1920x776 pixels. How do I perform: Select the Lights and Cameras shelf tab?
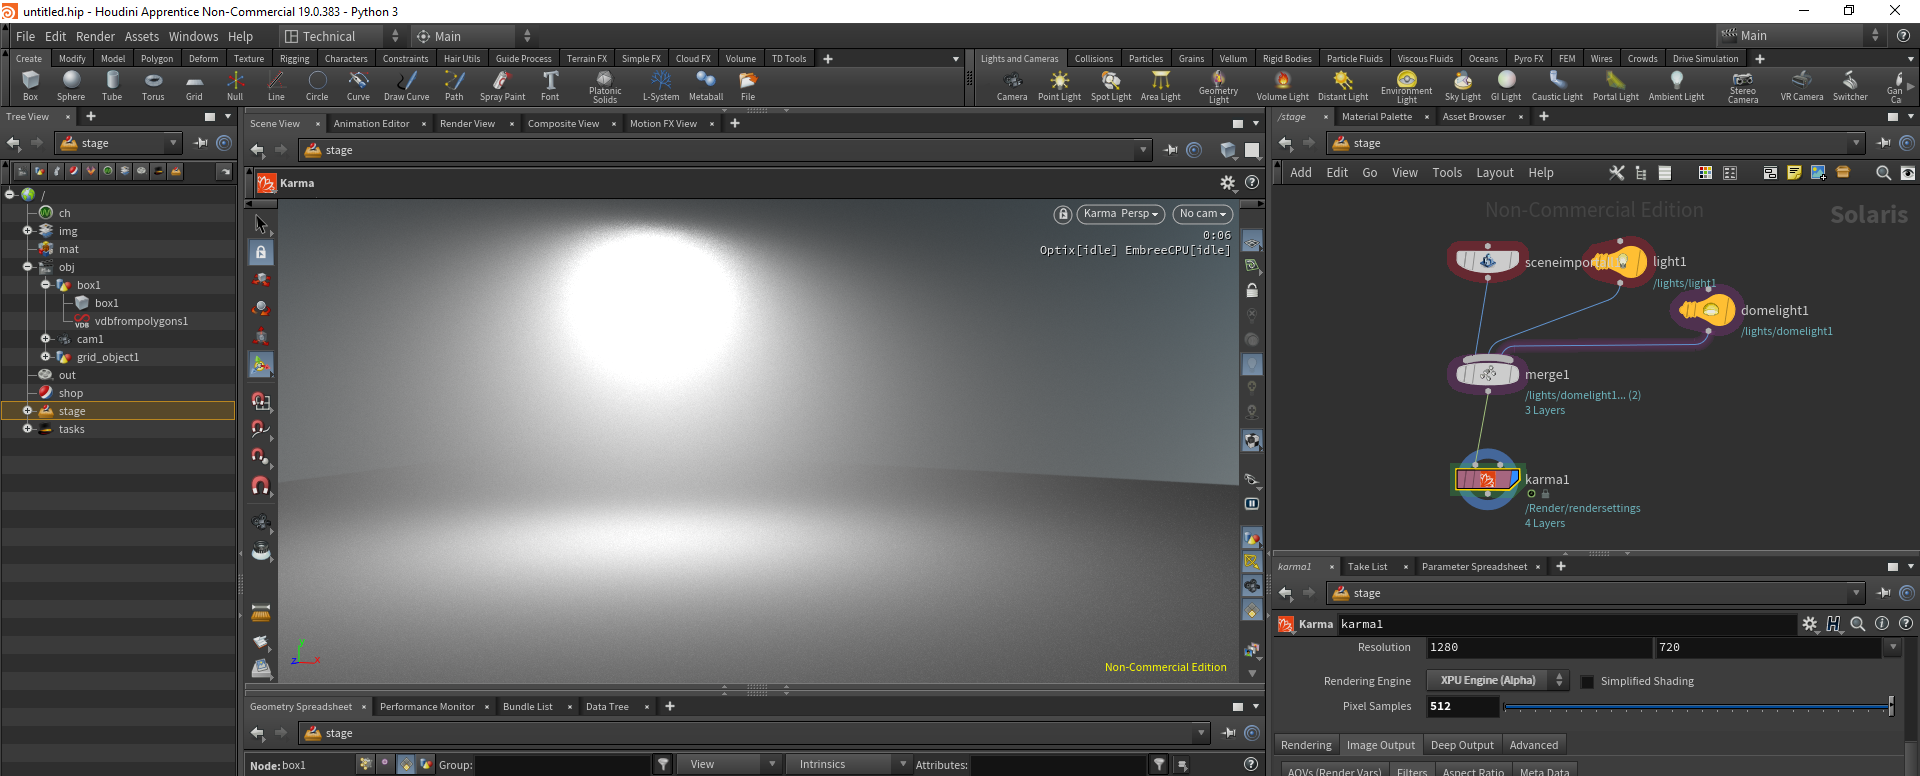pos(1019,59)
